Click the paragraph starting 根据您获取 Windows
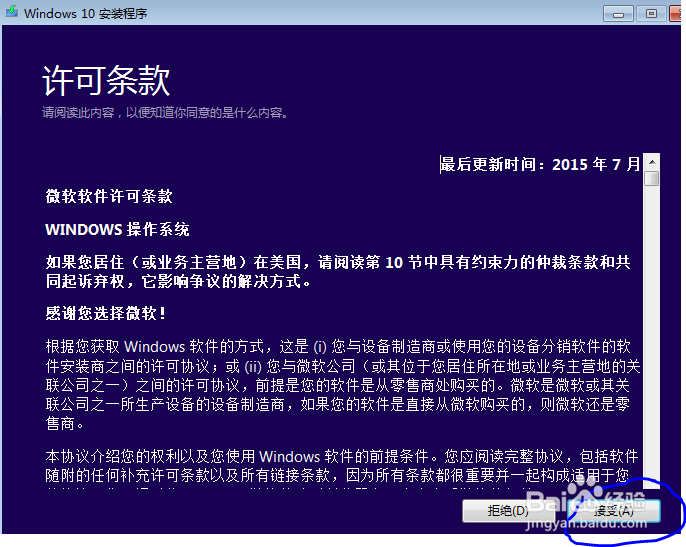Viewport: 686px width, 547px height. point(343,385)
